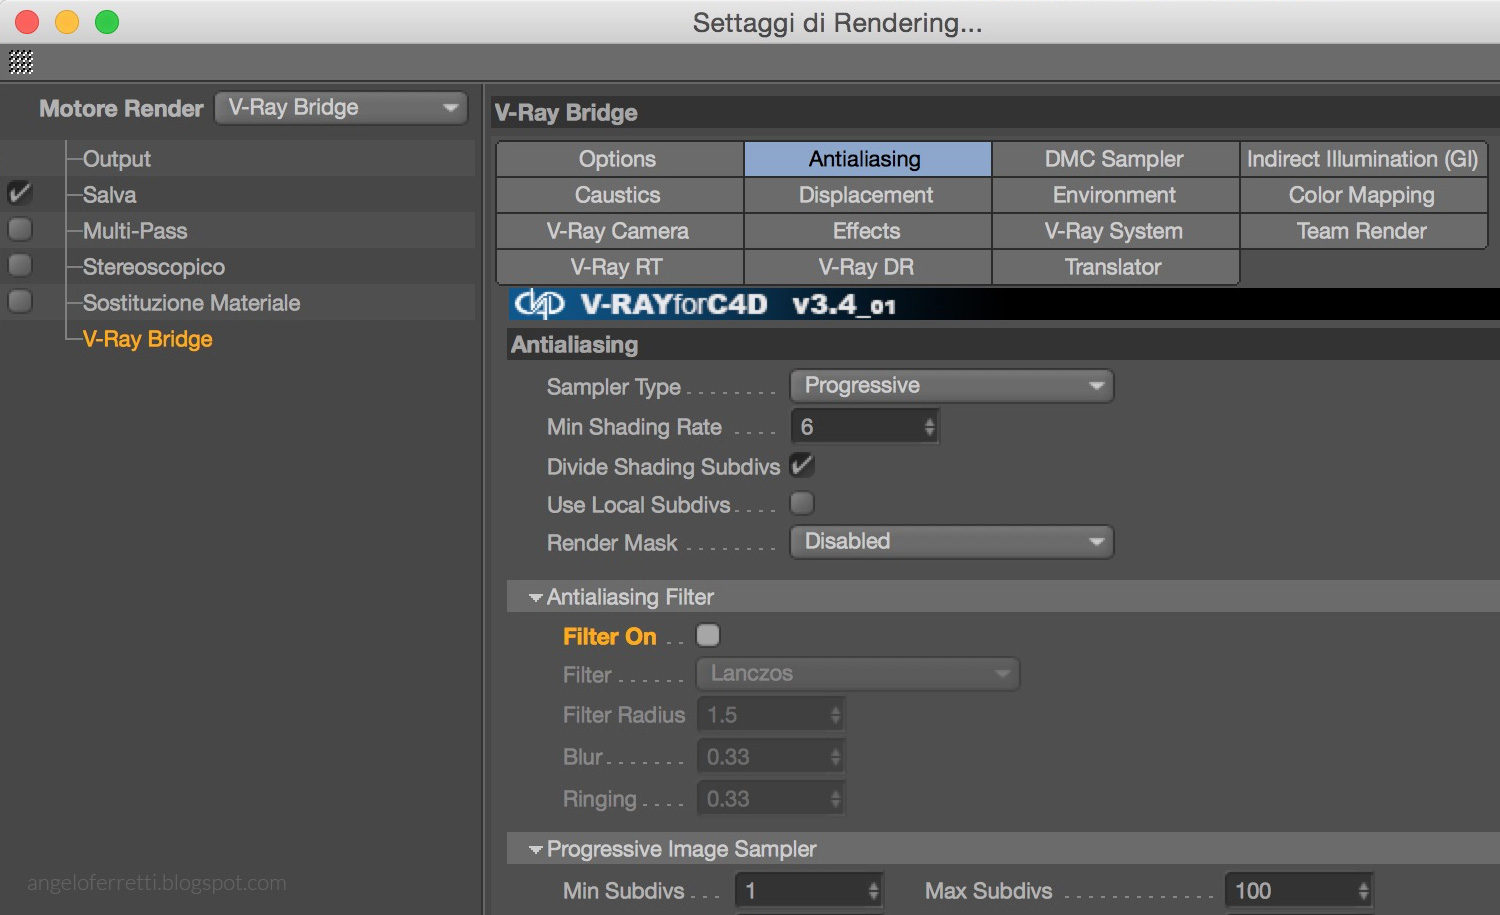Click the Min Shading Rate stepper arrows
The width and height of the screenshot is (1500, 915).
pyautogui.click(x=930, y=427)
